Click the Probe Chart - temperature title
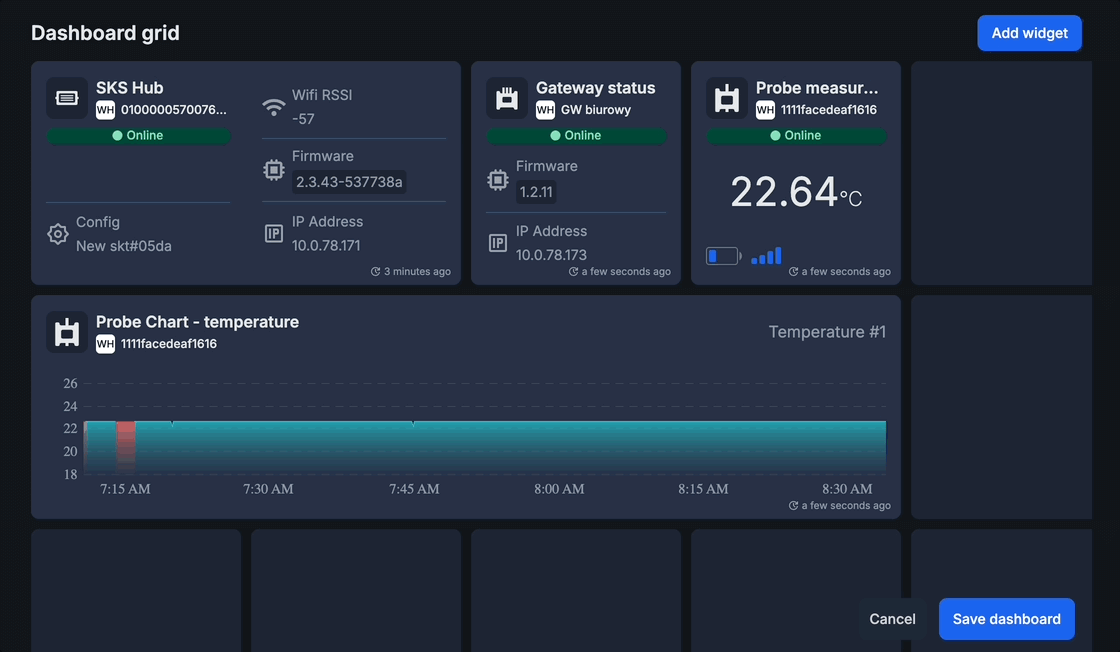This screenshot has height=652, width=1120. coord(197,322)
